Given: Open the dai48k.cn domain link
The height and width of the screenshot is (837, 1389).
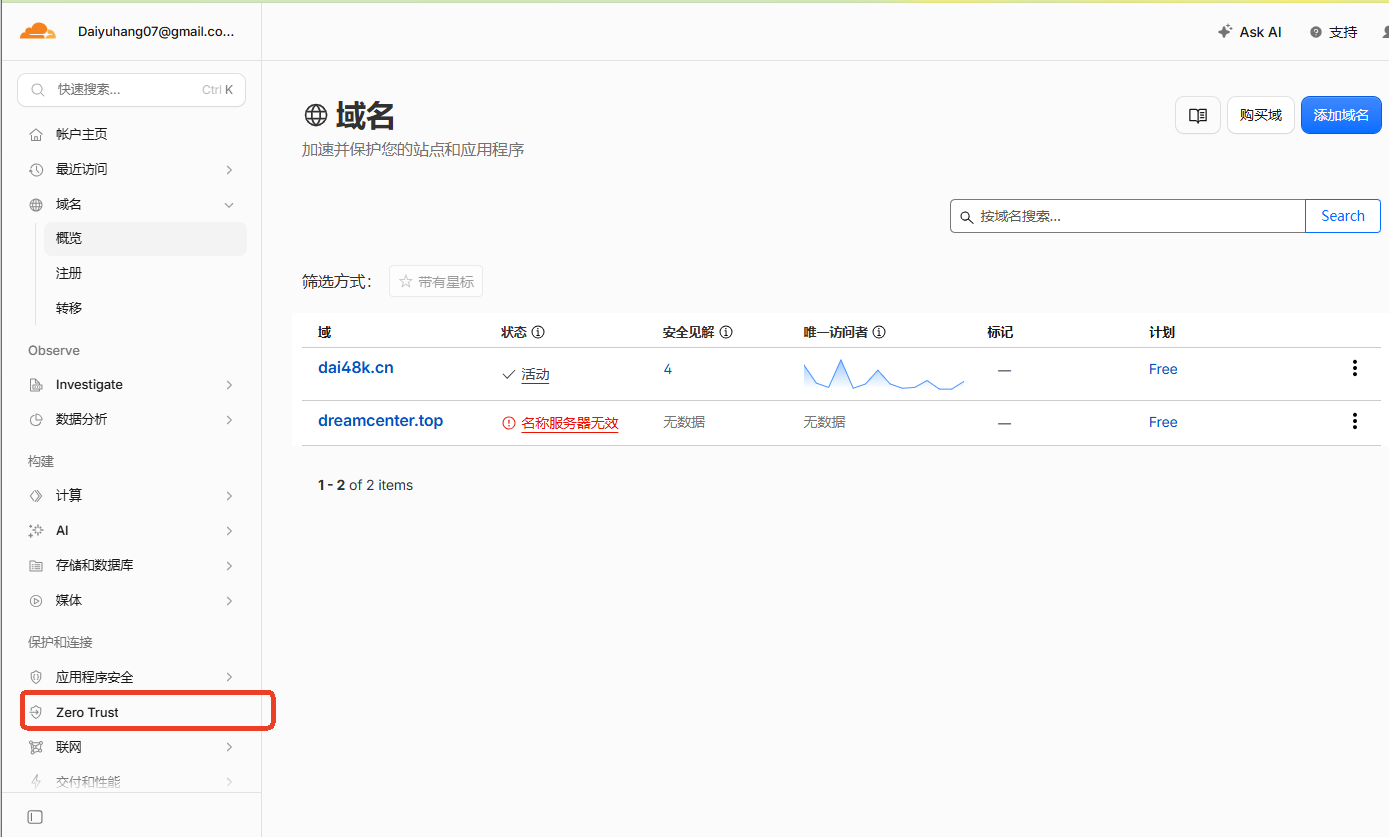Looking at the screenshot, I should click(x=356, y=368).
